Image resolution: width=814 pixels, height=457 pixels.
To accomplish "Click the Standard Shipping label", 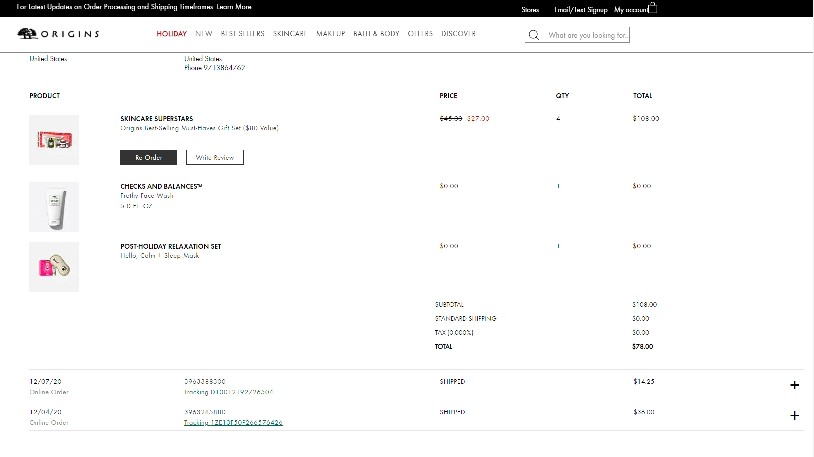I will pyautogui.click(x=465, y=318).
